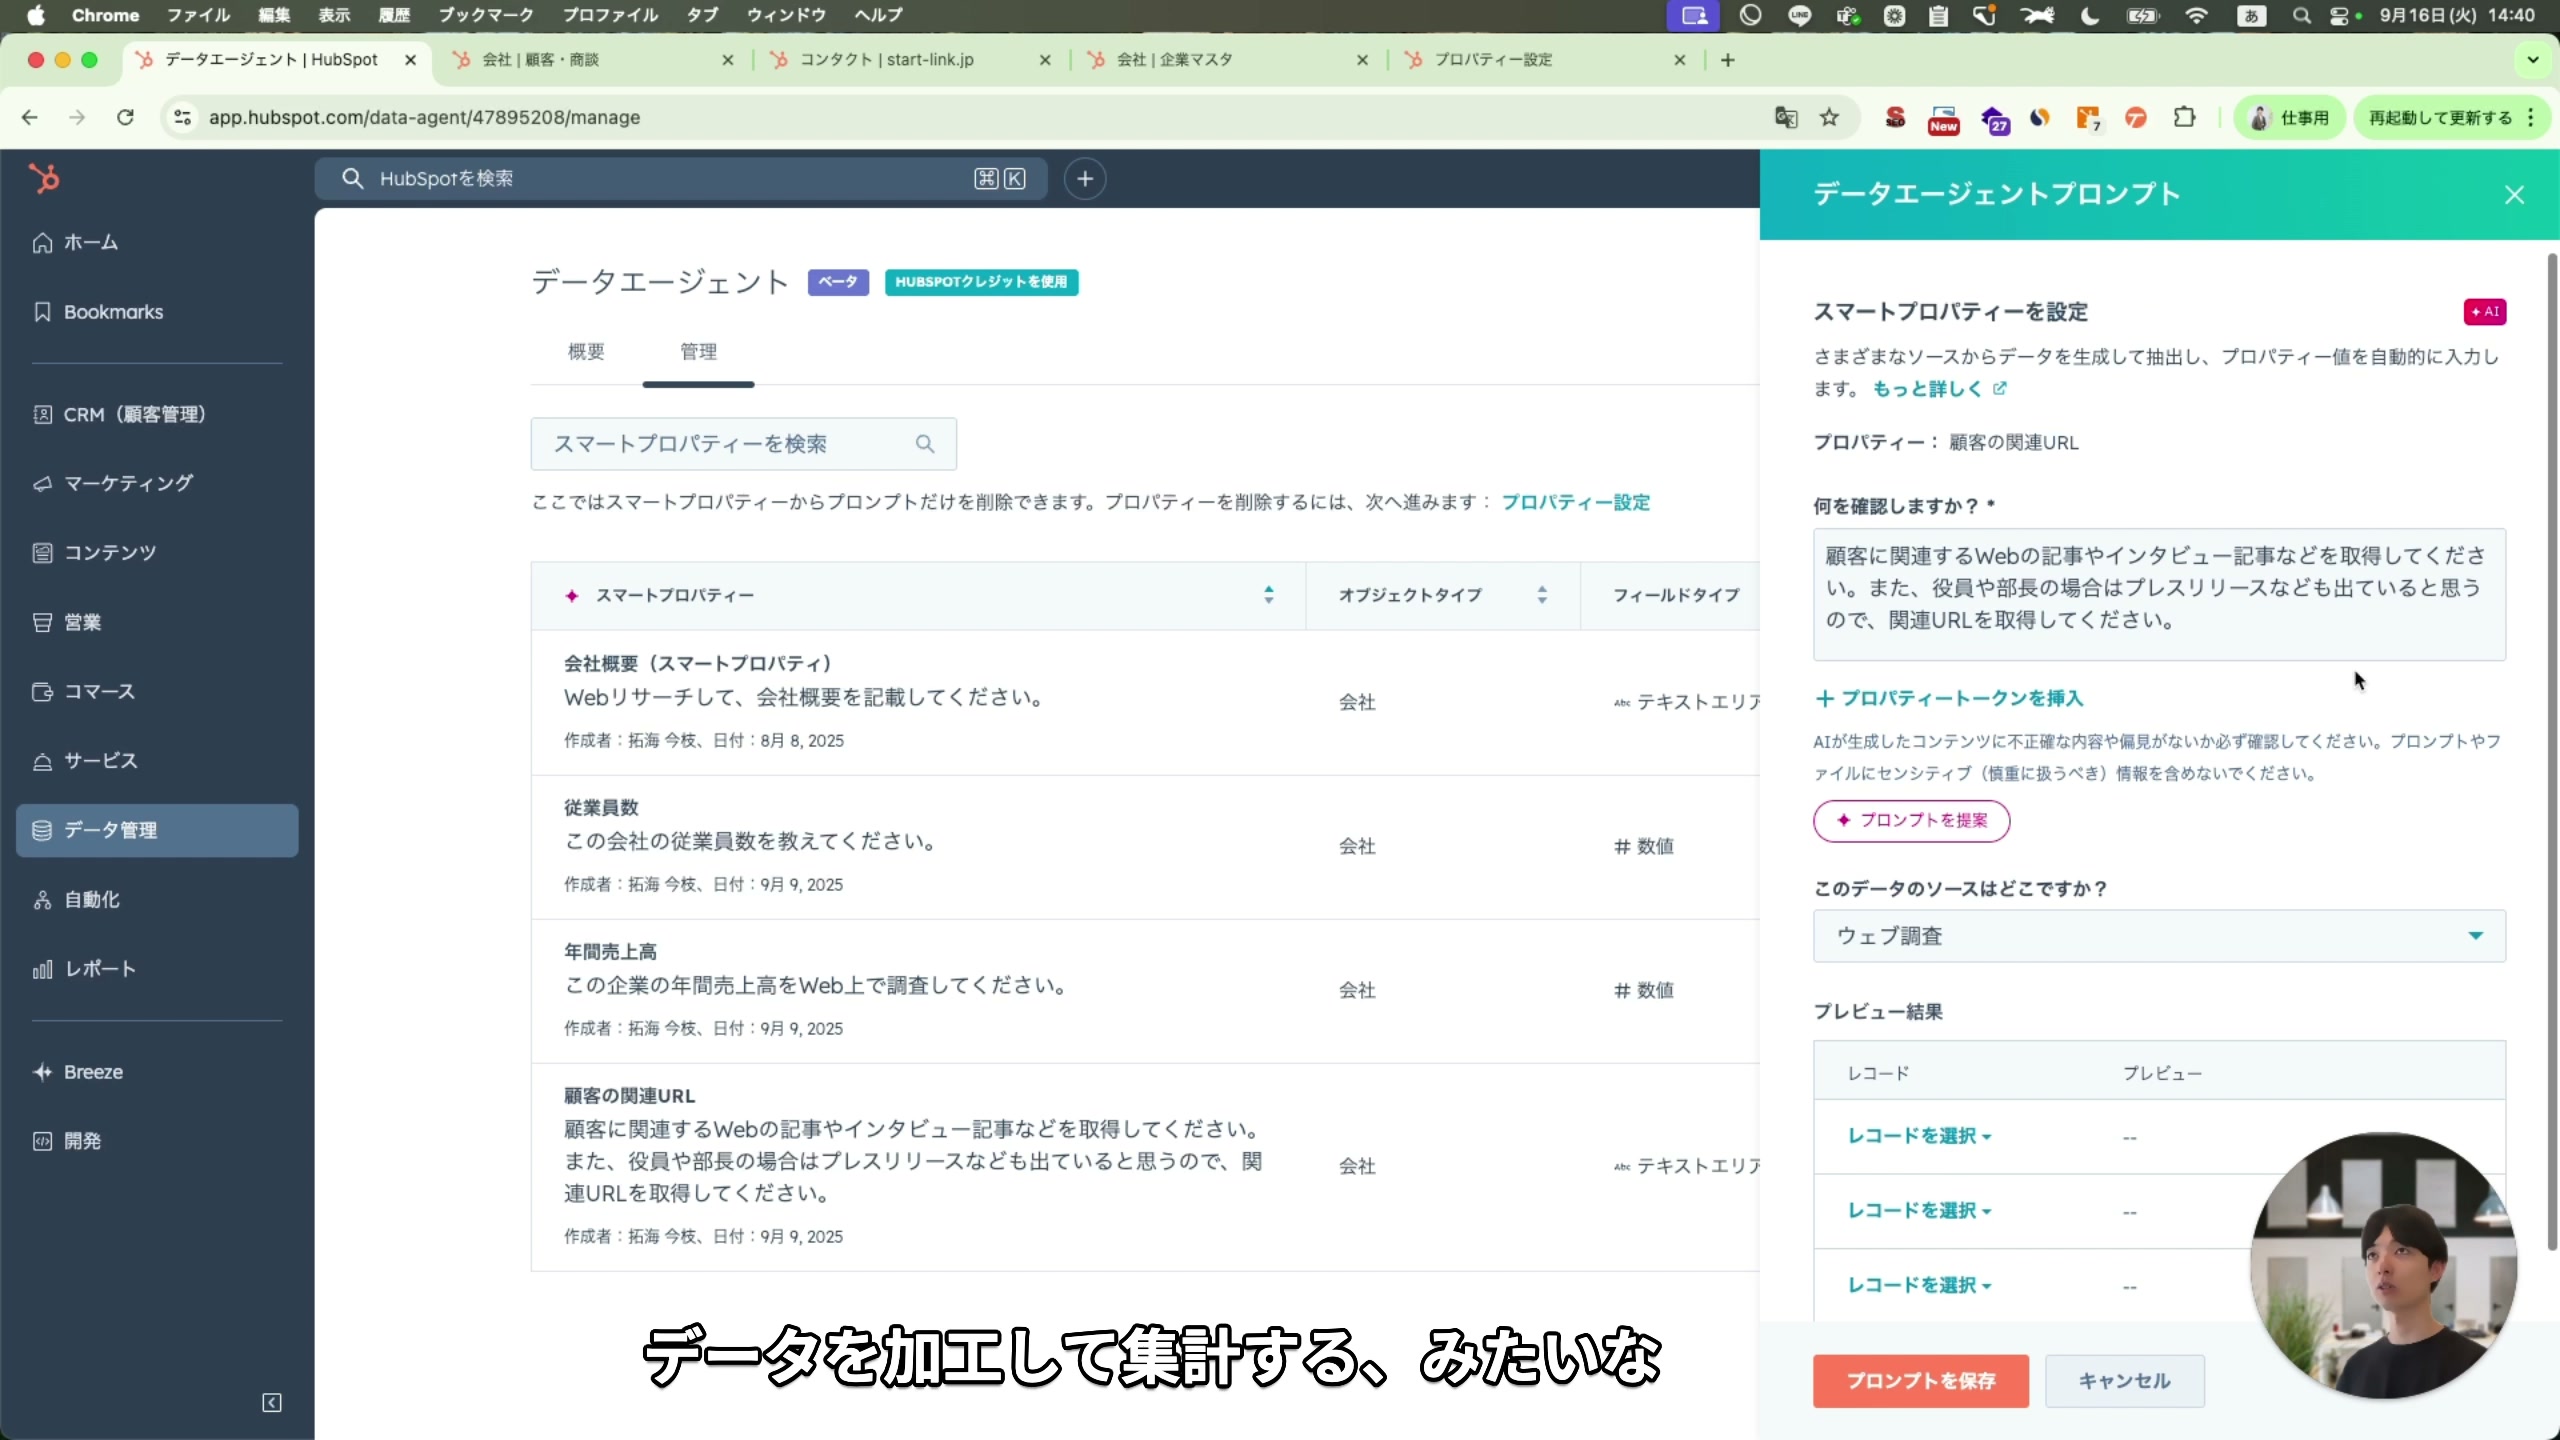2560x1440 pixels.
Task: Open the ヘルプ menu in the menu bar
Action: coord(876,15)
